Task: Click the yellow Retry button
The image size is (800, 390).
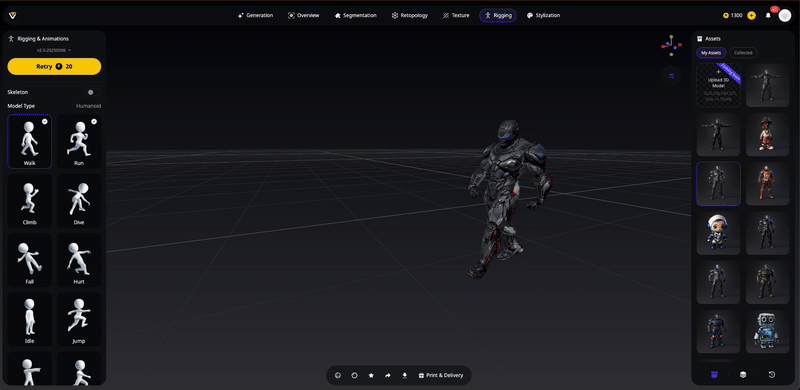Action: pos(54,66)
